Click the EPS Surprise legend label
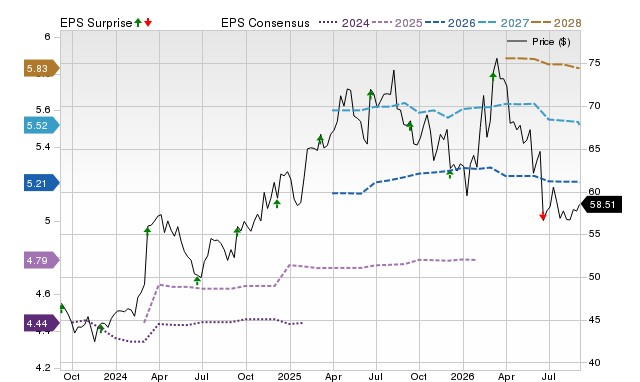This screenshot has width=640, height=382. (96, 23)
